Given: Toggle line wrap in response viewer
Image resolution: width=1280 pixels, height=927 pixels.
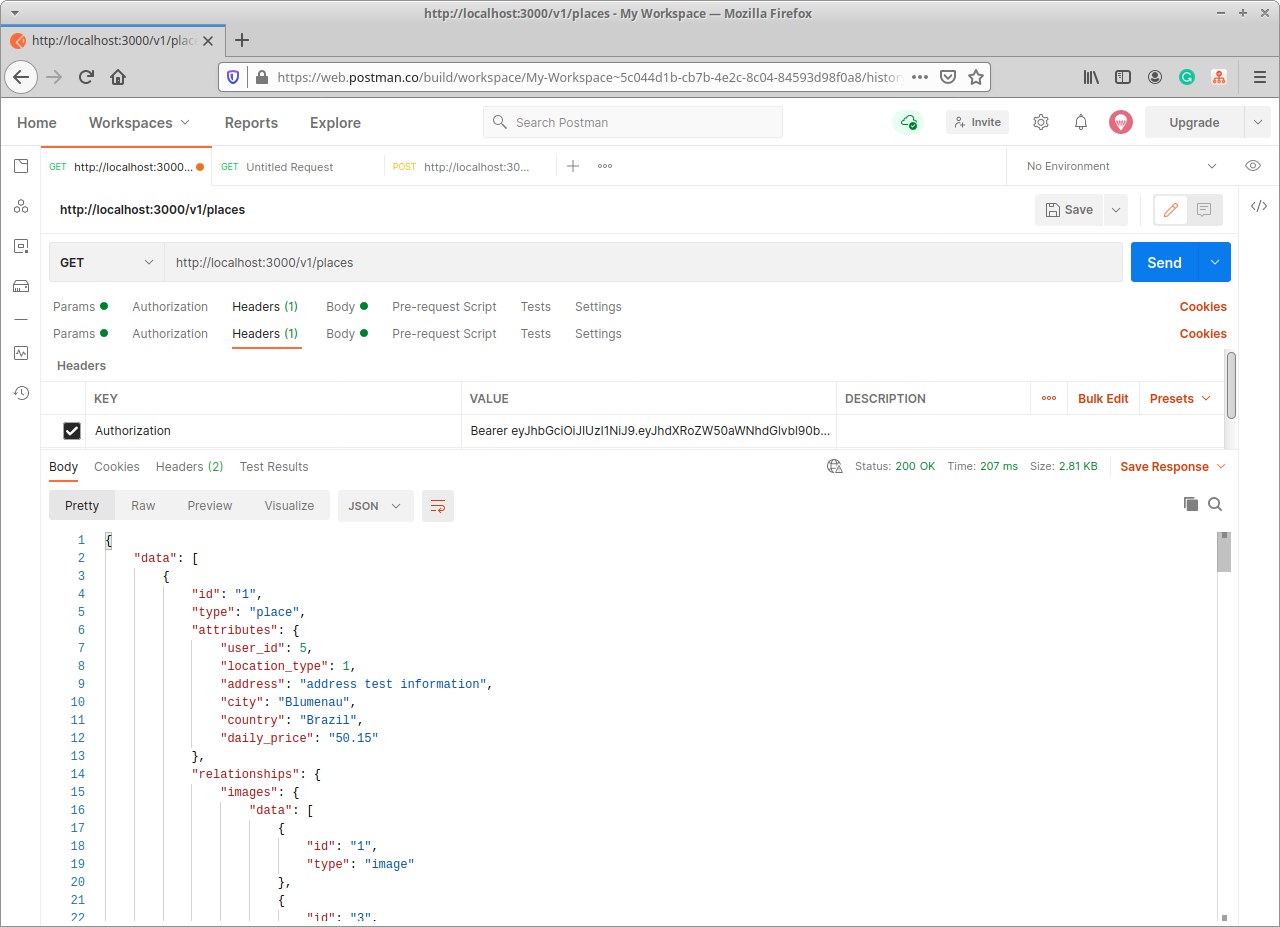Looking at the screenshot, I should coord(438,506).
